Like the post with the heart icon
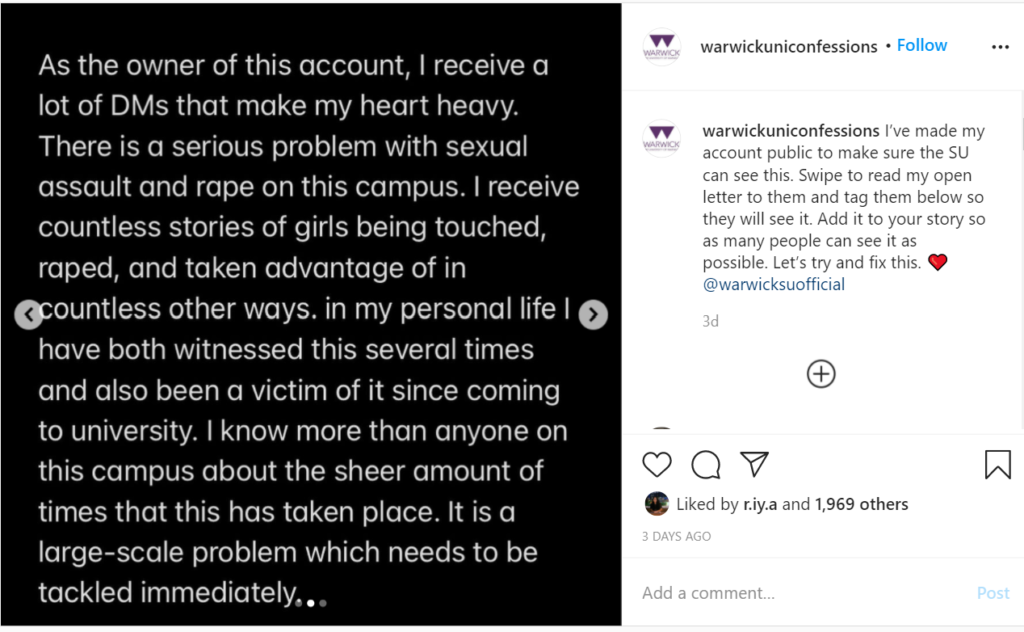The height and width of the screenshot is (632, 1024). pos(656,464)
